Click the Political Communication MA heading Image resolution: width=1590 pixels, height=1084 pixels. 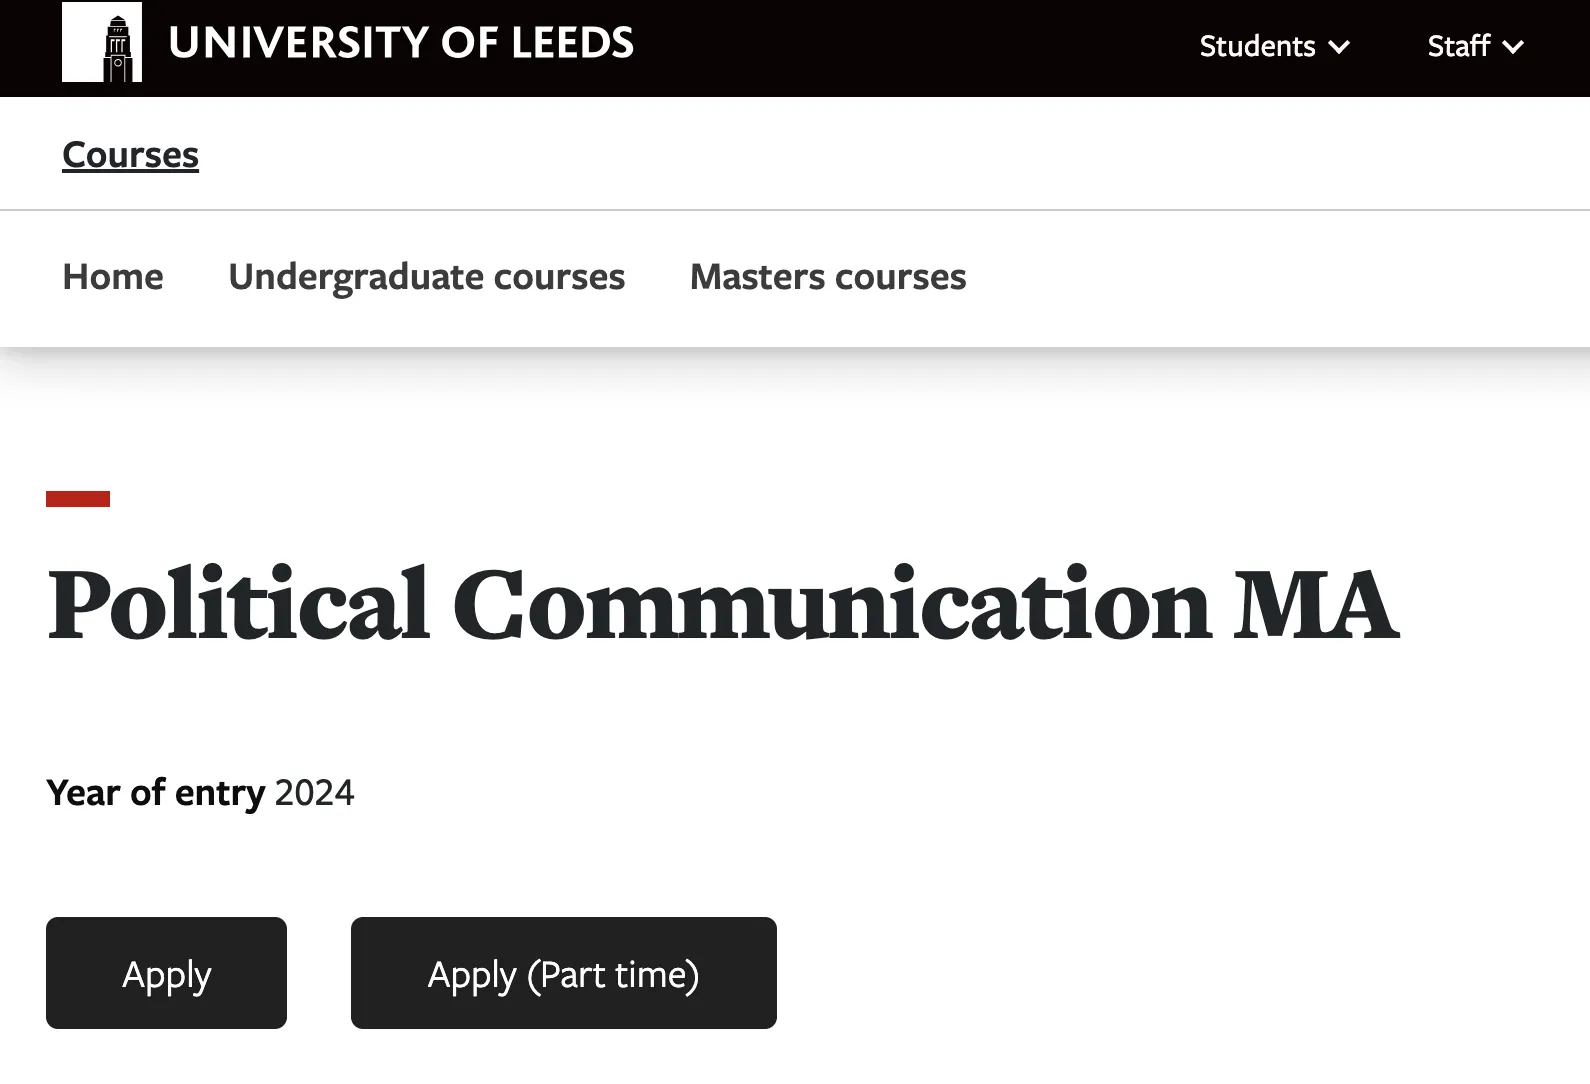722,606
